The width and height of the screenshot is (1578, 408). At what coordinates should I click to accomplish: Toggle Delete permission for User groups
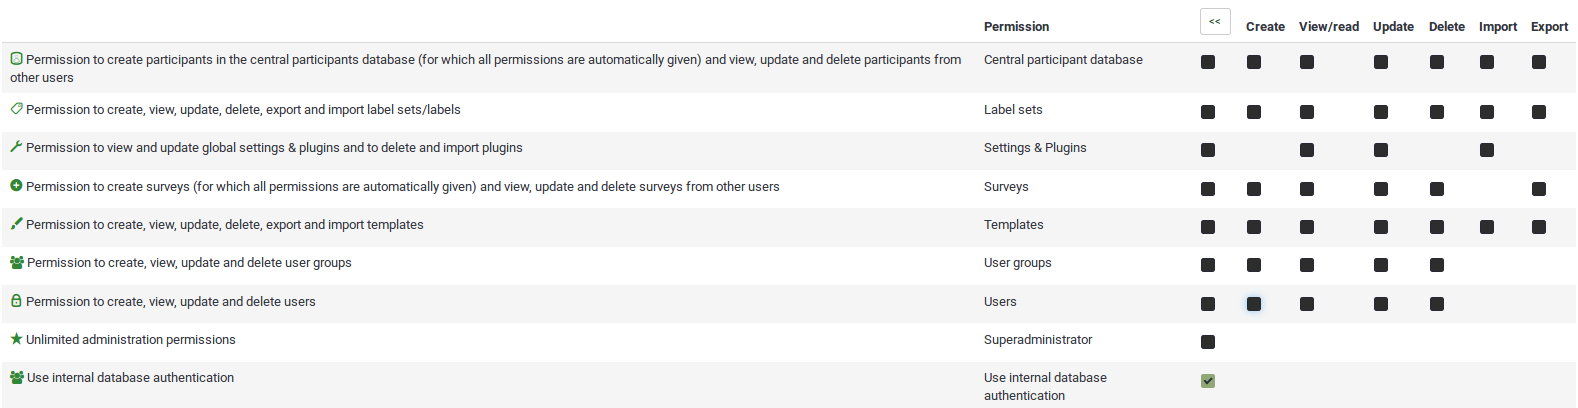1437,265
